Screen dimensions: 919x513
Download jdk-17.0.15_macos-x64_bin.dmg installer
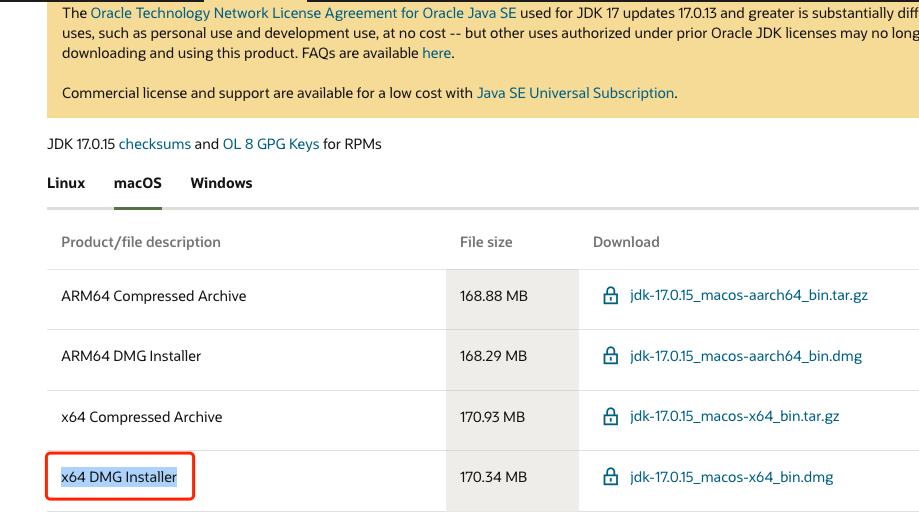[732, 477]
